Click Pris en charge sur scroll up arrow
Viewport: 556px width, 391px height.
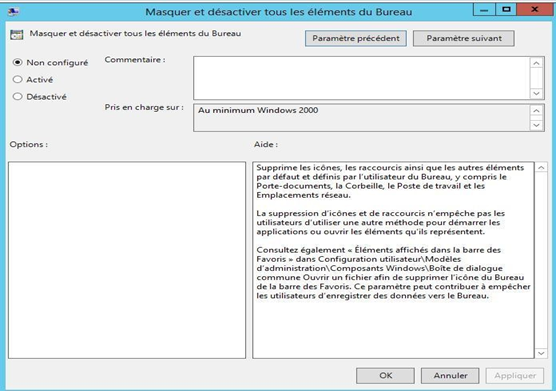536,111
